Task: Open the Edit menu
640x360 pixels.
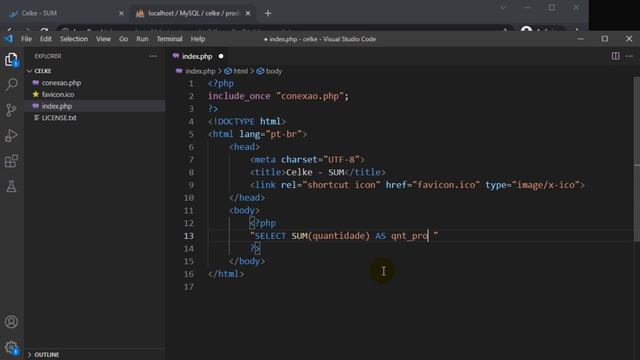Action: coord(46,39)
